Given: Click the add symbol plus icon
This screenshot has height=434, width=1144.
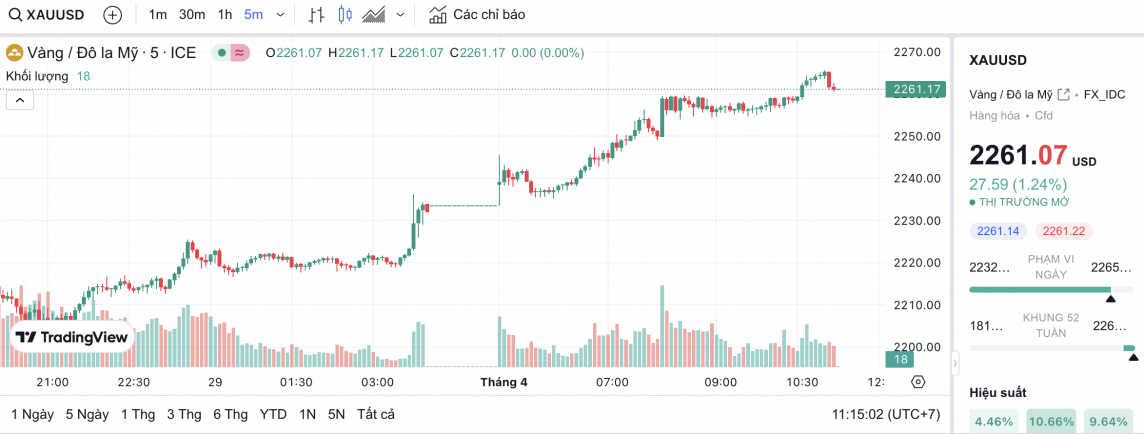Looking at the screenshot, I should coord(113,15).
